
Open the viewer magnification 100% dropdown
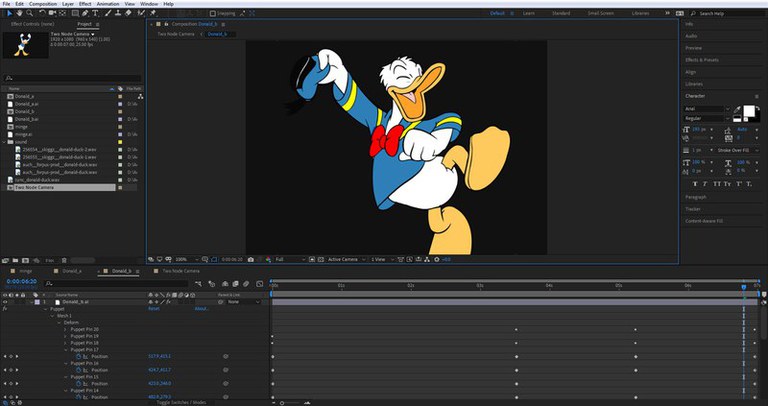(187, 259)
